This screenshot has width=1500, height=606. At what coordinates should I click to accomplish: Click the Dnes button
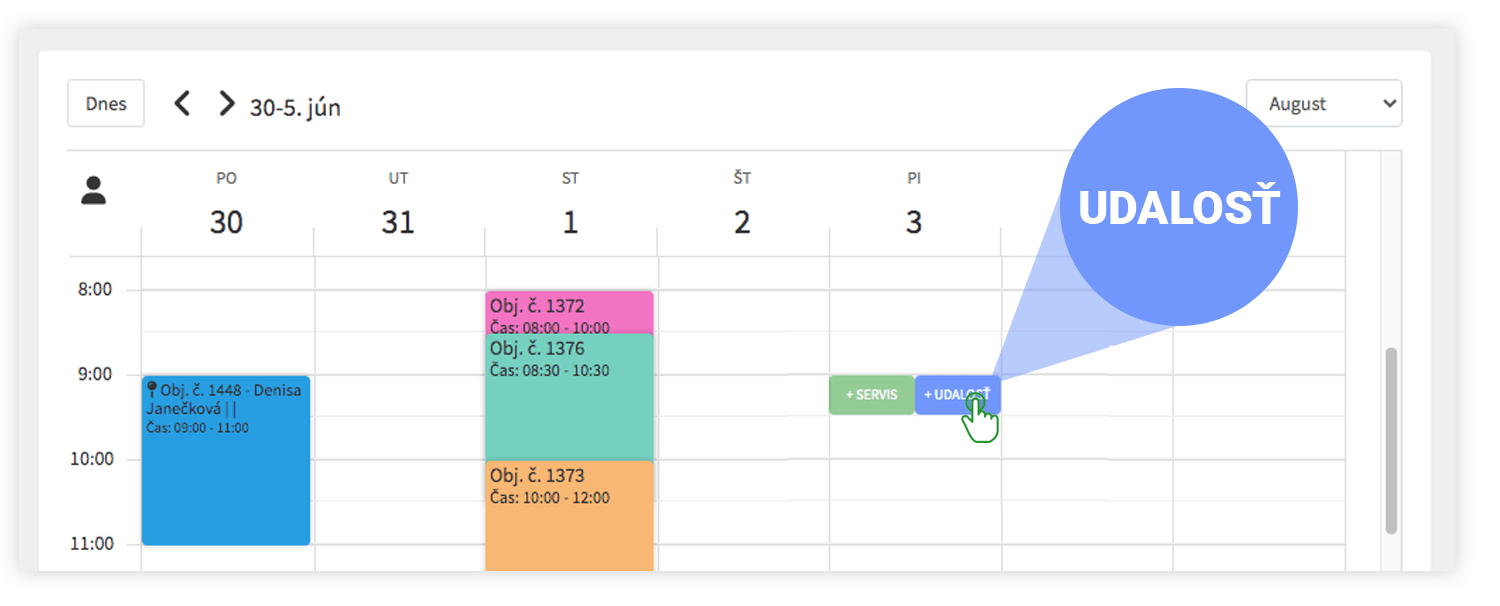click(x=106, y=103)
